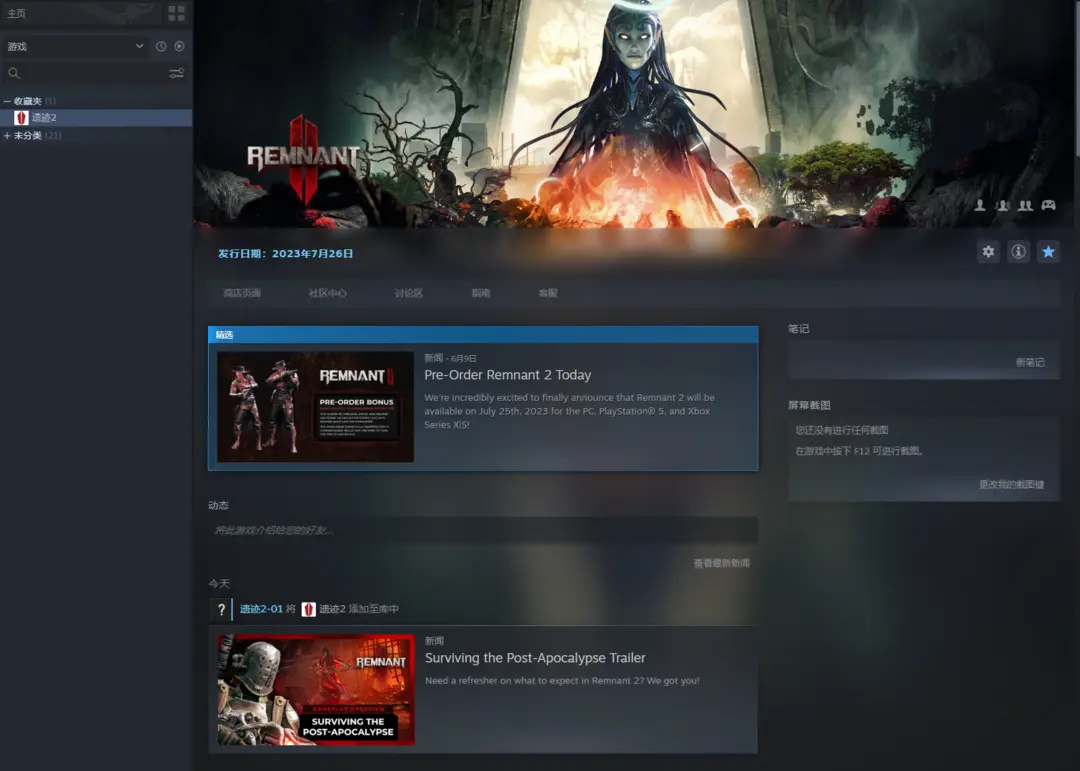Click the 笔记 section heading
1080x771 pixels.
(798, 329)
